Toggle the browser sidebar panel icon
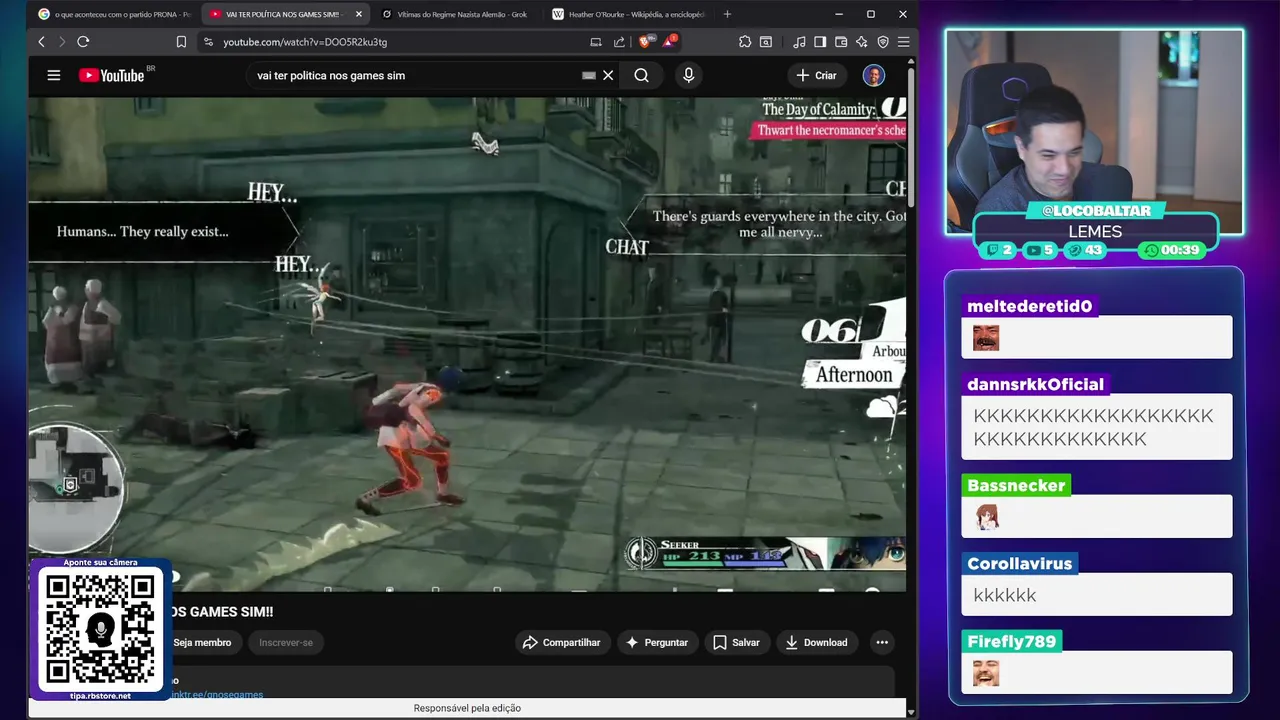 (820, 42)
